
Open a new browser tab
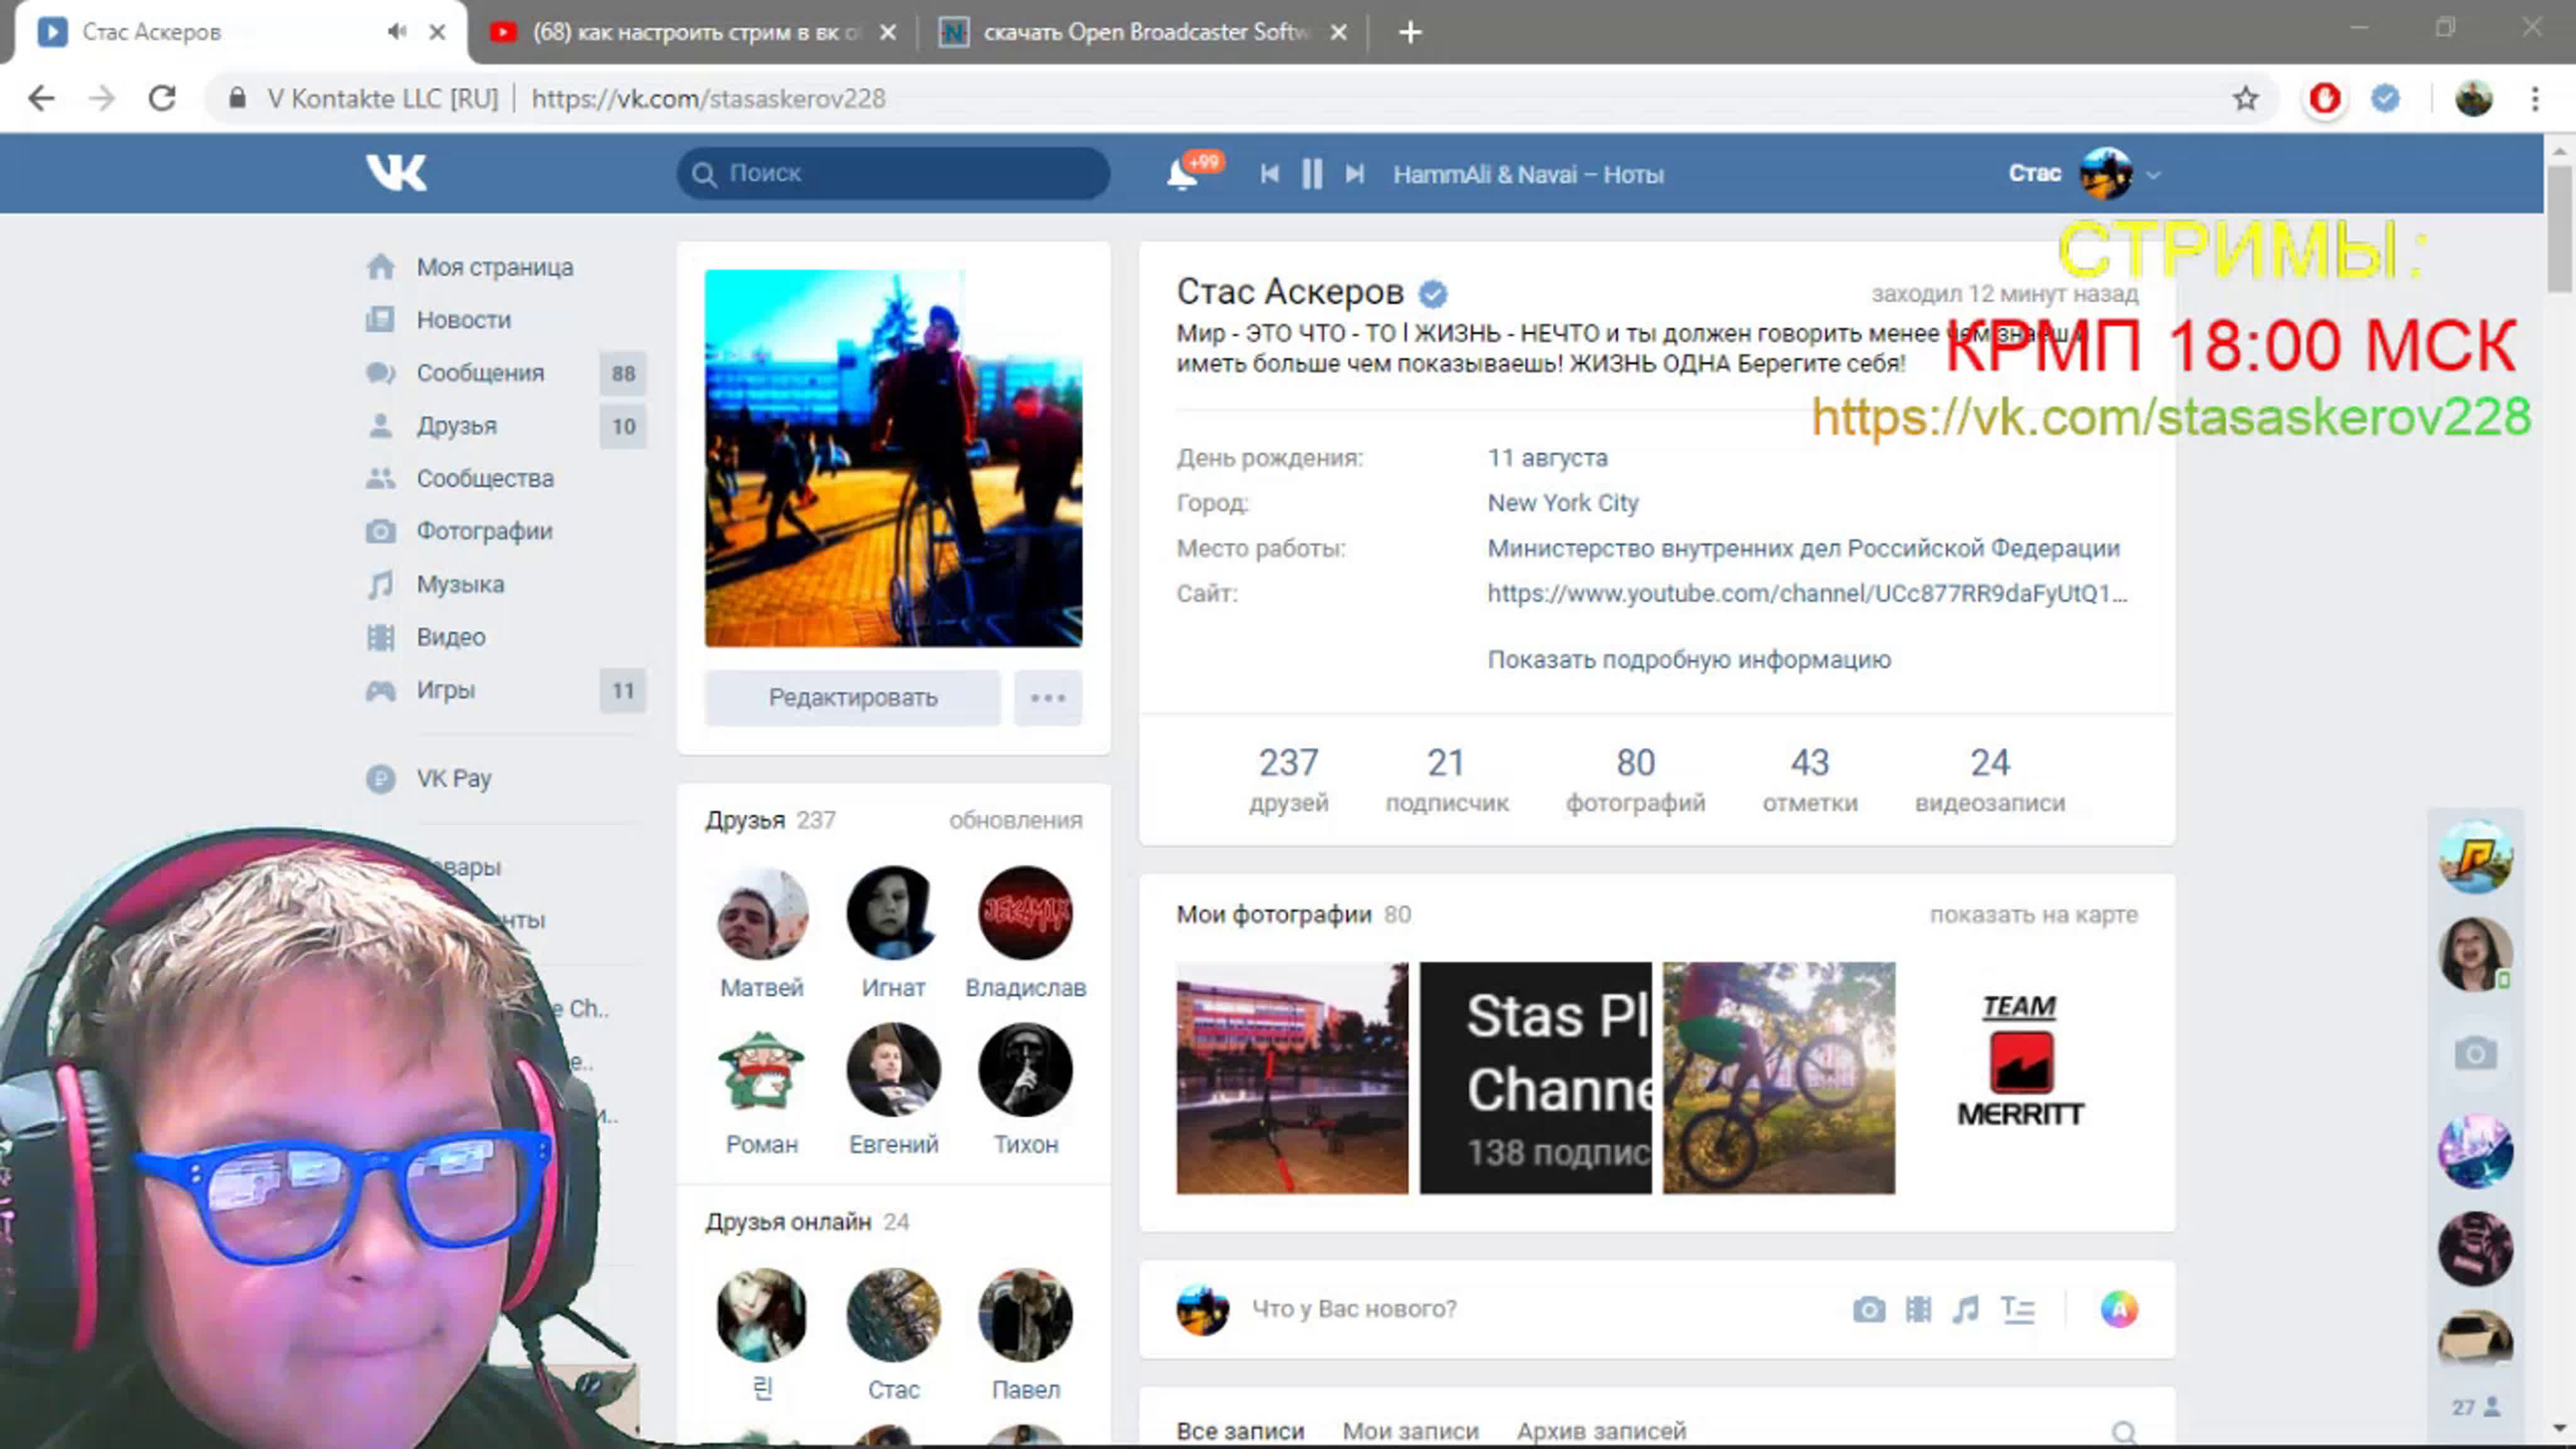(x=1410, y=32)
